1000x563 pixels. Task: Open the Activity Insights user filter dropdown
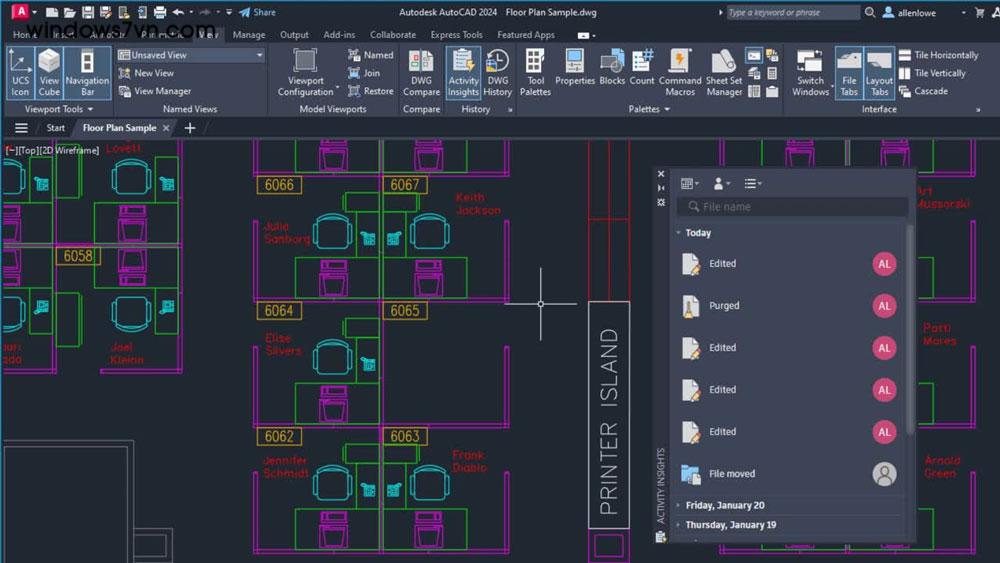pos(722,184)
